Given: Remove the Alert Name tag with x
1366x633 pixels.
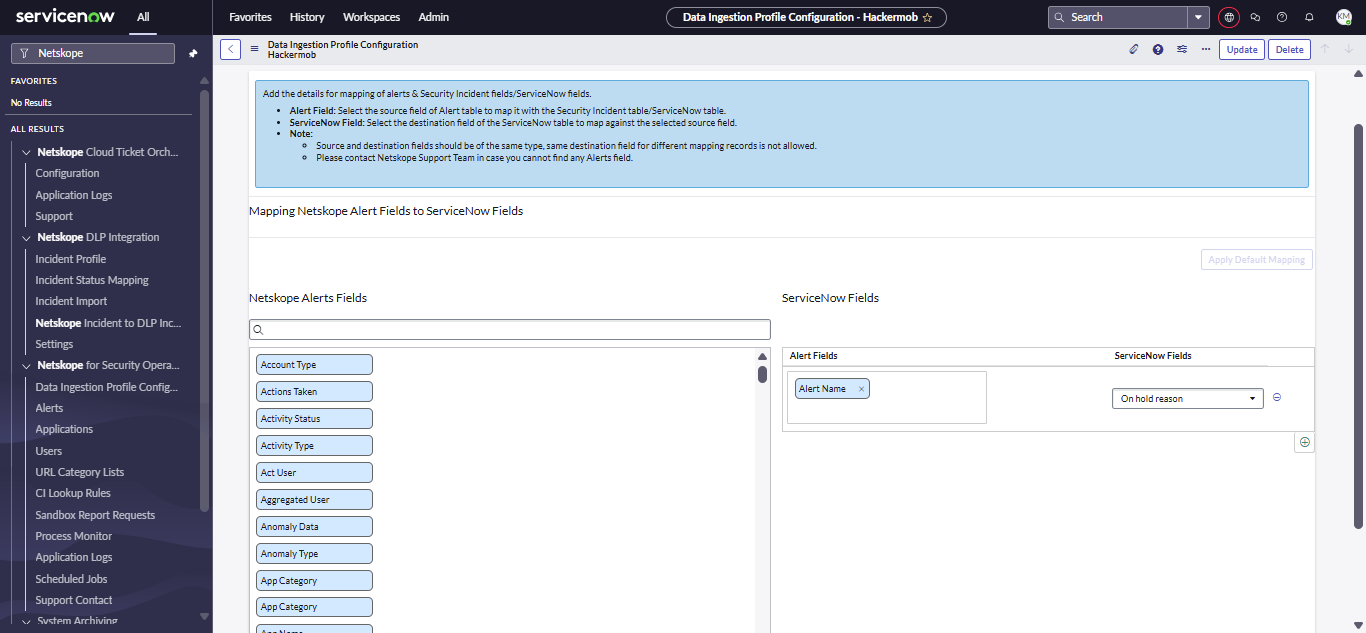Looking at the screenshot, I should [861, 389].
